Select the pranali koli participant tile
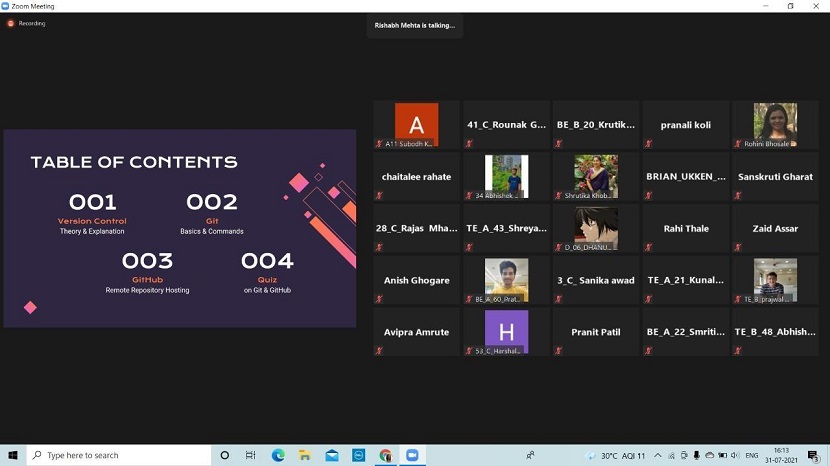Viewport: 830px width, 466px height. pyautogui.click(x=685, y=125)
